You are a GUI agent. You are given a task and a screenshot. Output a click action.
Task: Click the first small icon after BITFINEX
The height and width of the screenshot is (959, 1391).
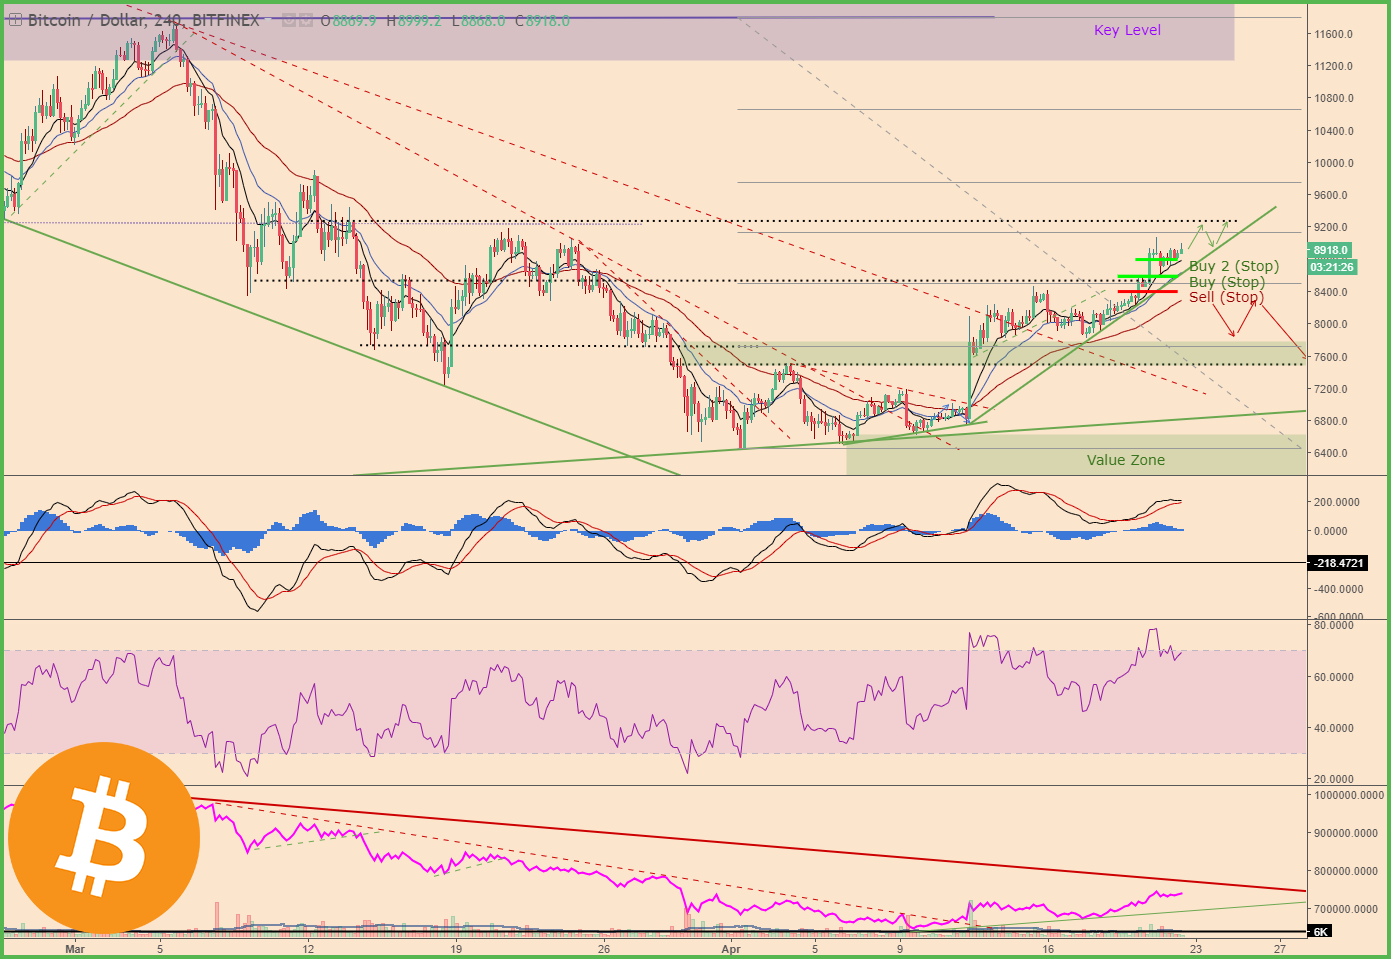coord(288,21)
